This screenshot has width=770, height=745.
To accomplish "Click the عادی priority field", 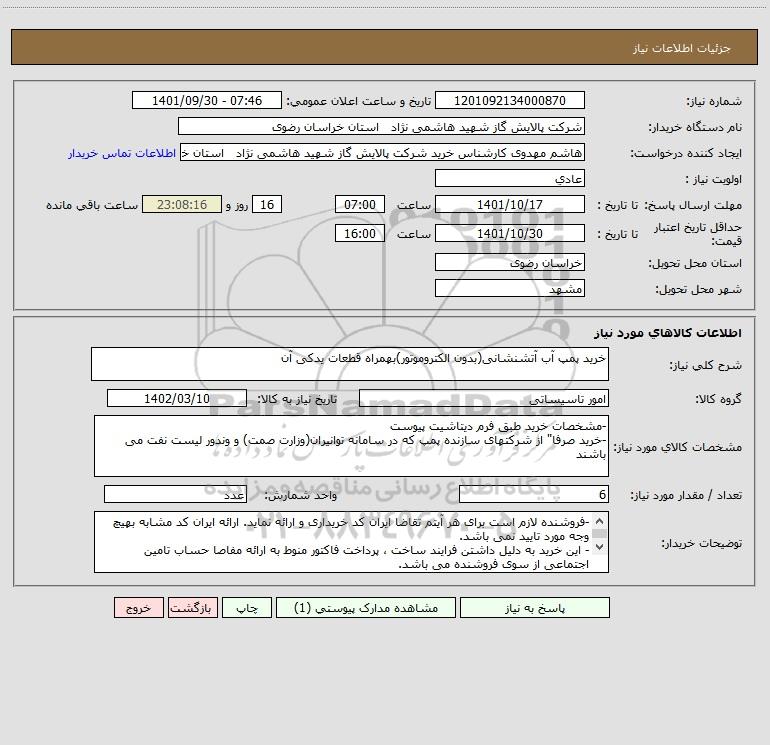I will [510, 178].
